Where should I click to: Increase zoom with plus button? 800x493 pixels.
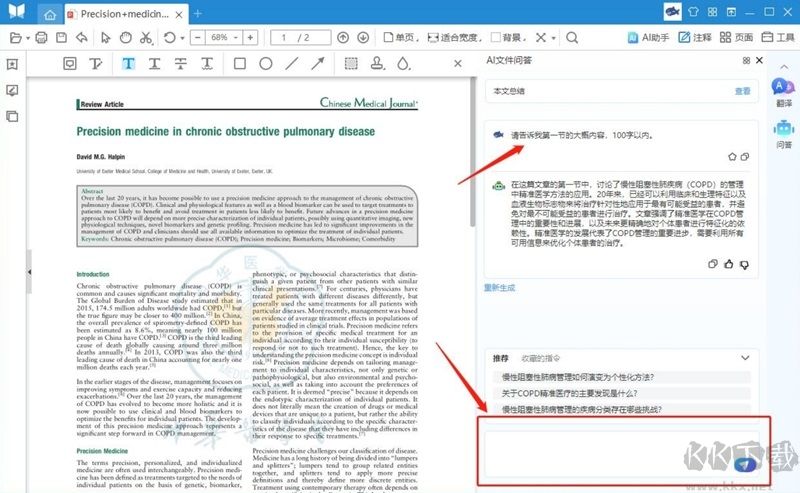coord(250,37)
